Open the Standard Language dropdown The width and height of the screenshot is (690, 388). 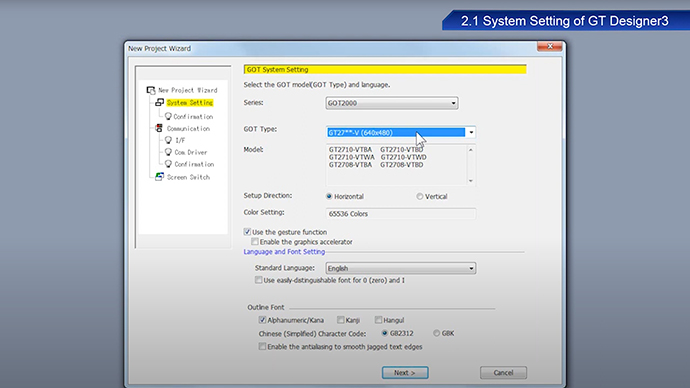(x=400, y=268)
